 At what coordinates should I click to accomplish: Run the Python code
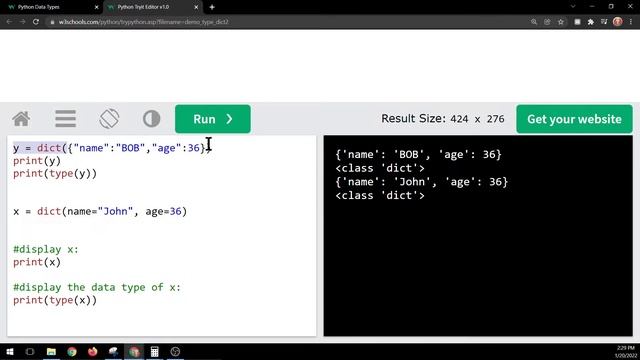(x=213, y=119)
